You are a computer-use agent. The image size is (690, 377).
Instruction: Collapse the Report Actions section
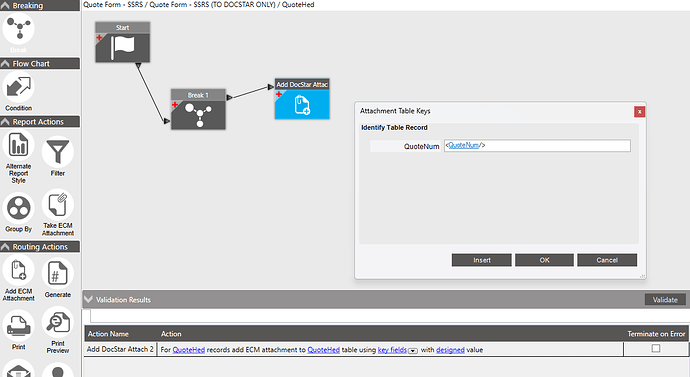point(5,122)
